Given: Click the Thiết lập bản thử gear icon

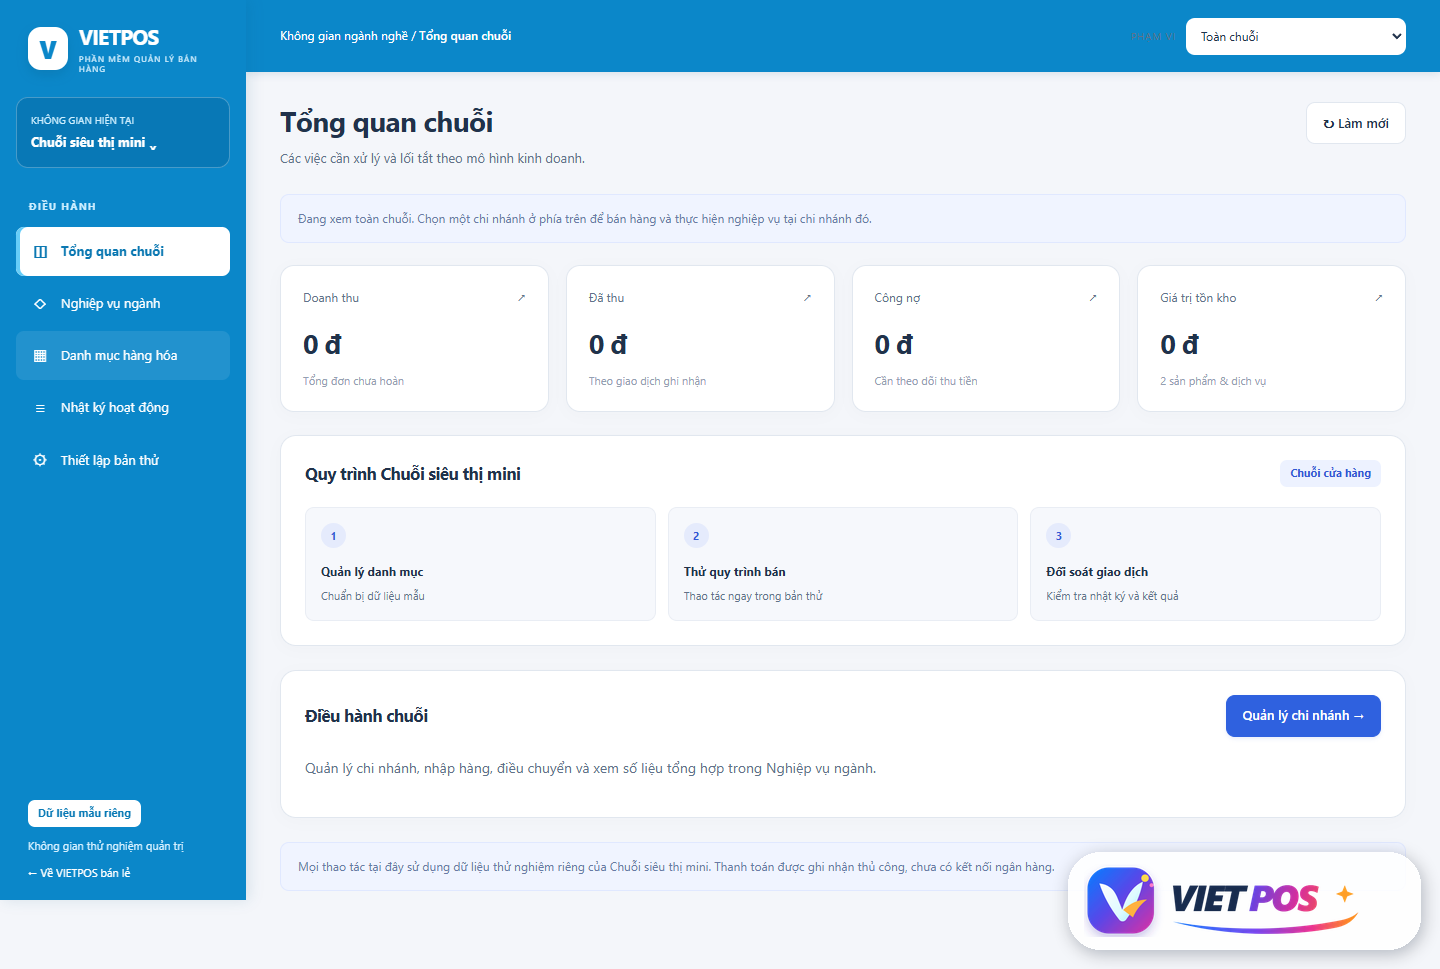Looking at the screenshot, I should click(40, 460).
